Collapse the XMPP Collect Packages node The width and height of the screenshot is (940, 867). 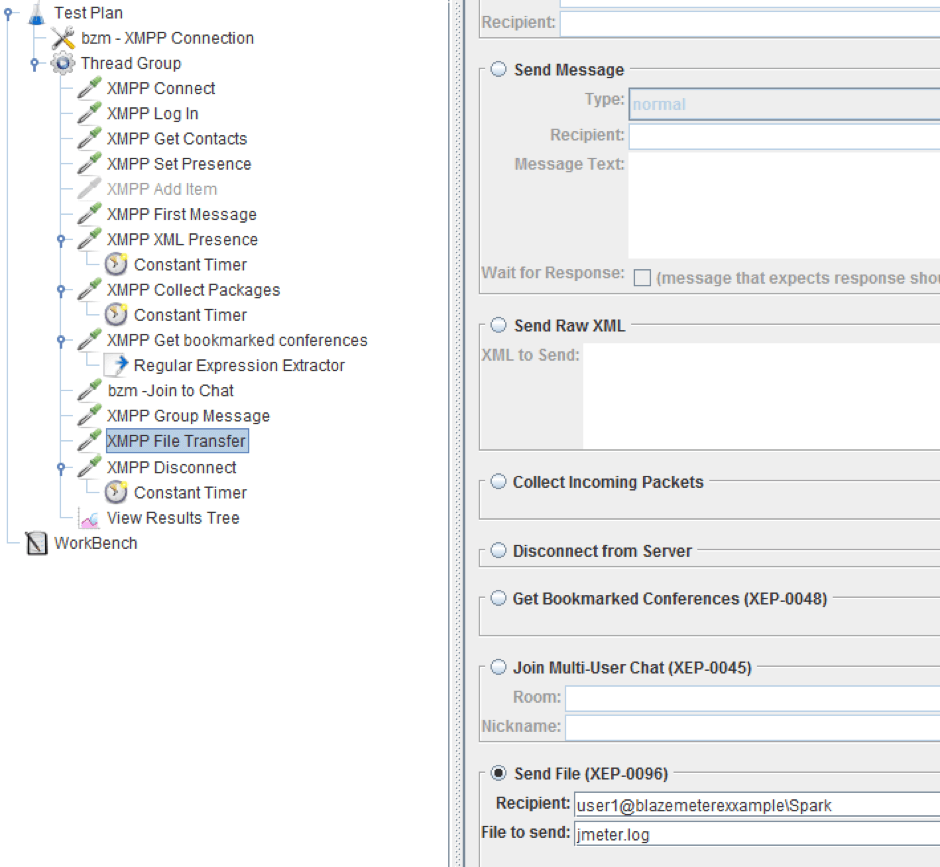pos(61,290)
